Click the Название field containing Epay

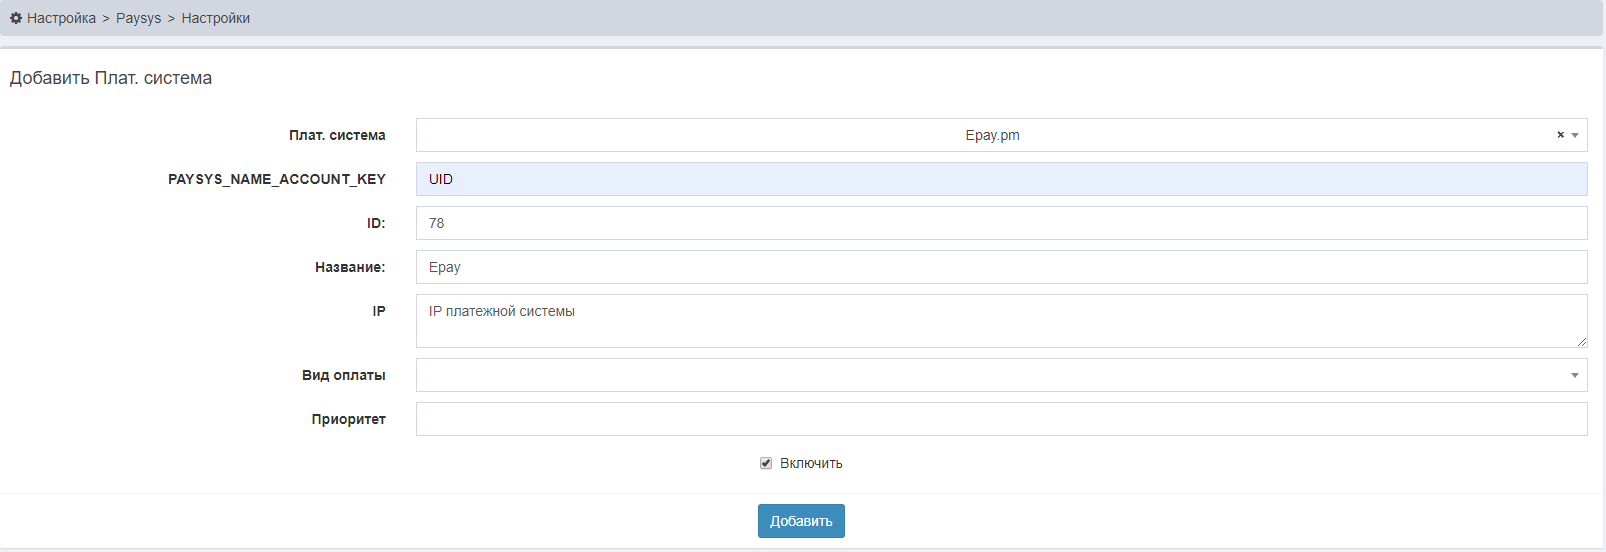[x=1001, y=267]
